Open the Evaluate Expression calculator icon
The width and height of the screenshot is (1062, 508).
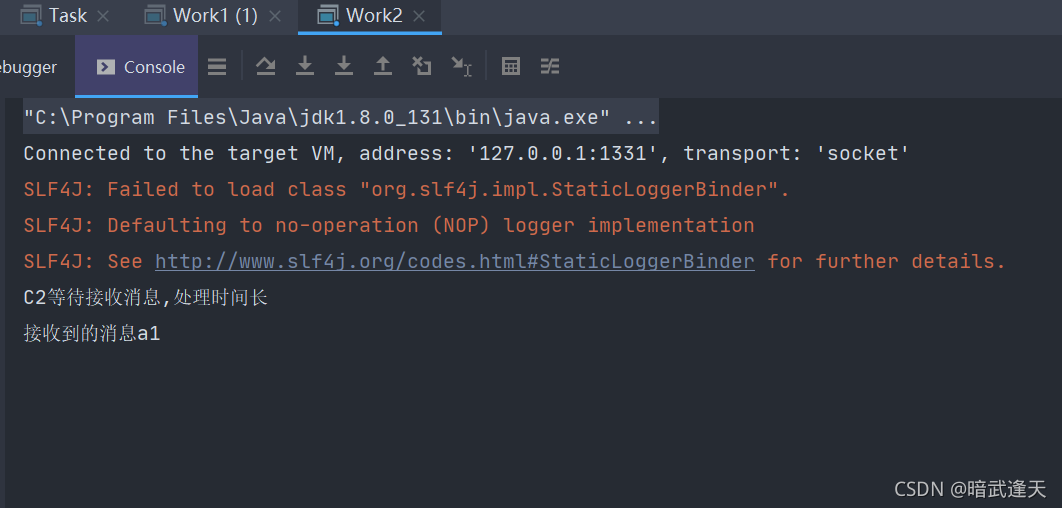pyautogui.click(x=511, y=66)
